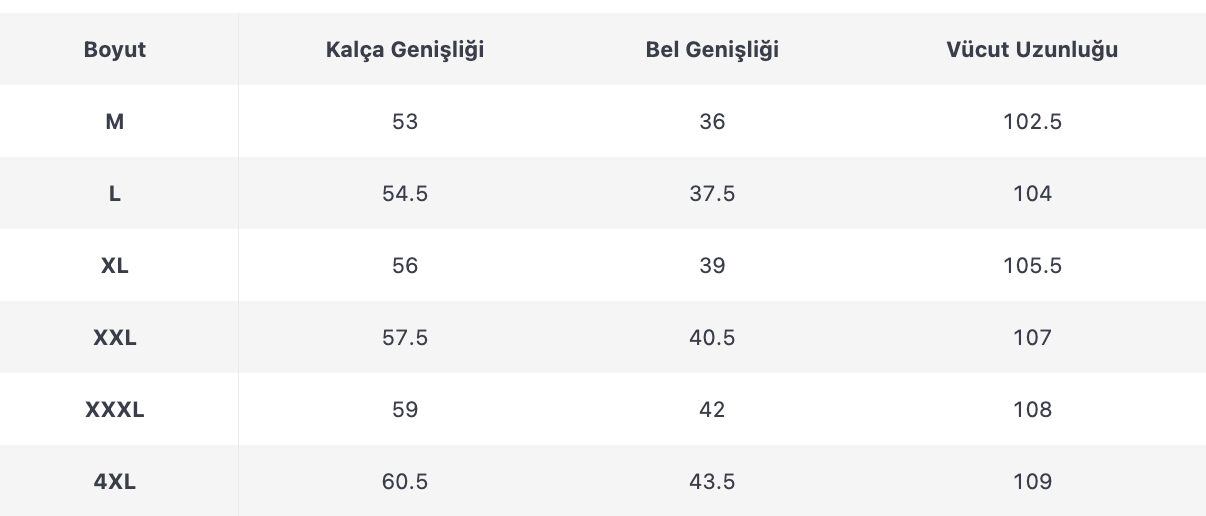
Task: Select the Vücut Uzunluğu header
Action: [1032, 50]
